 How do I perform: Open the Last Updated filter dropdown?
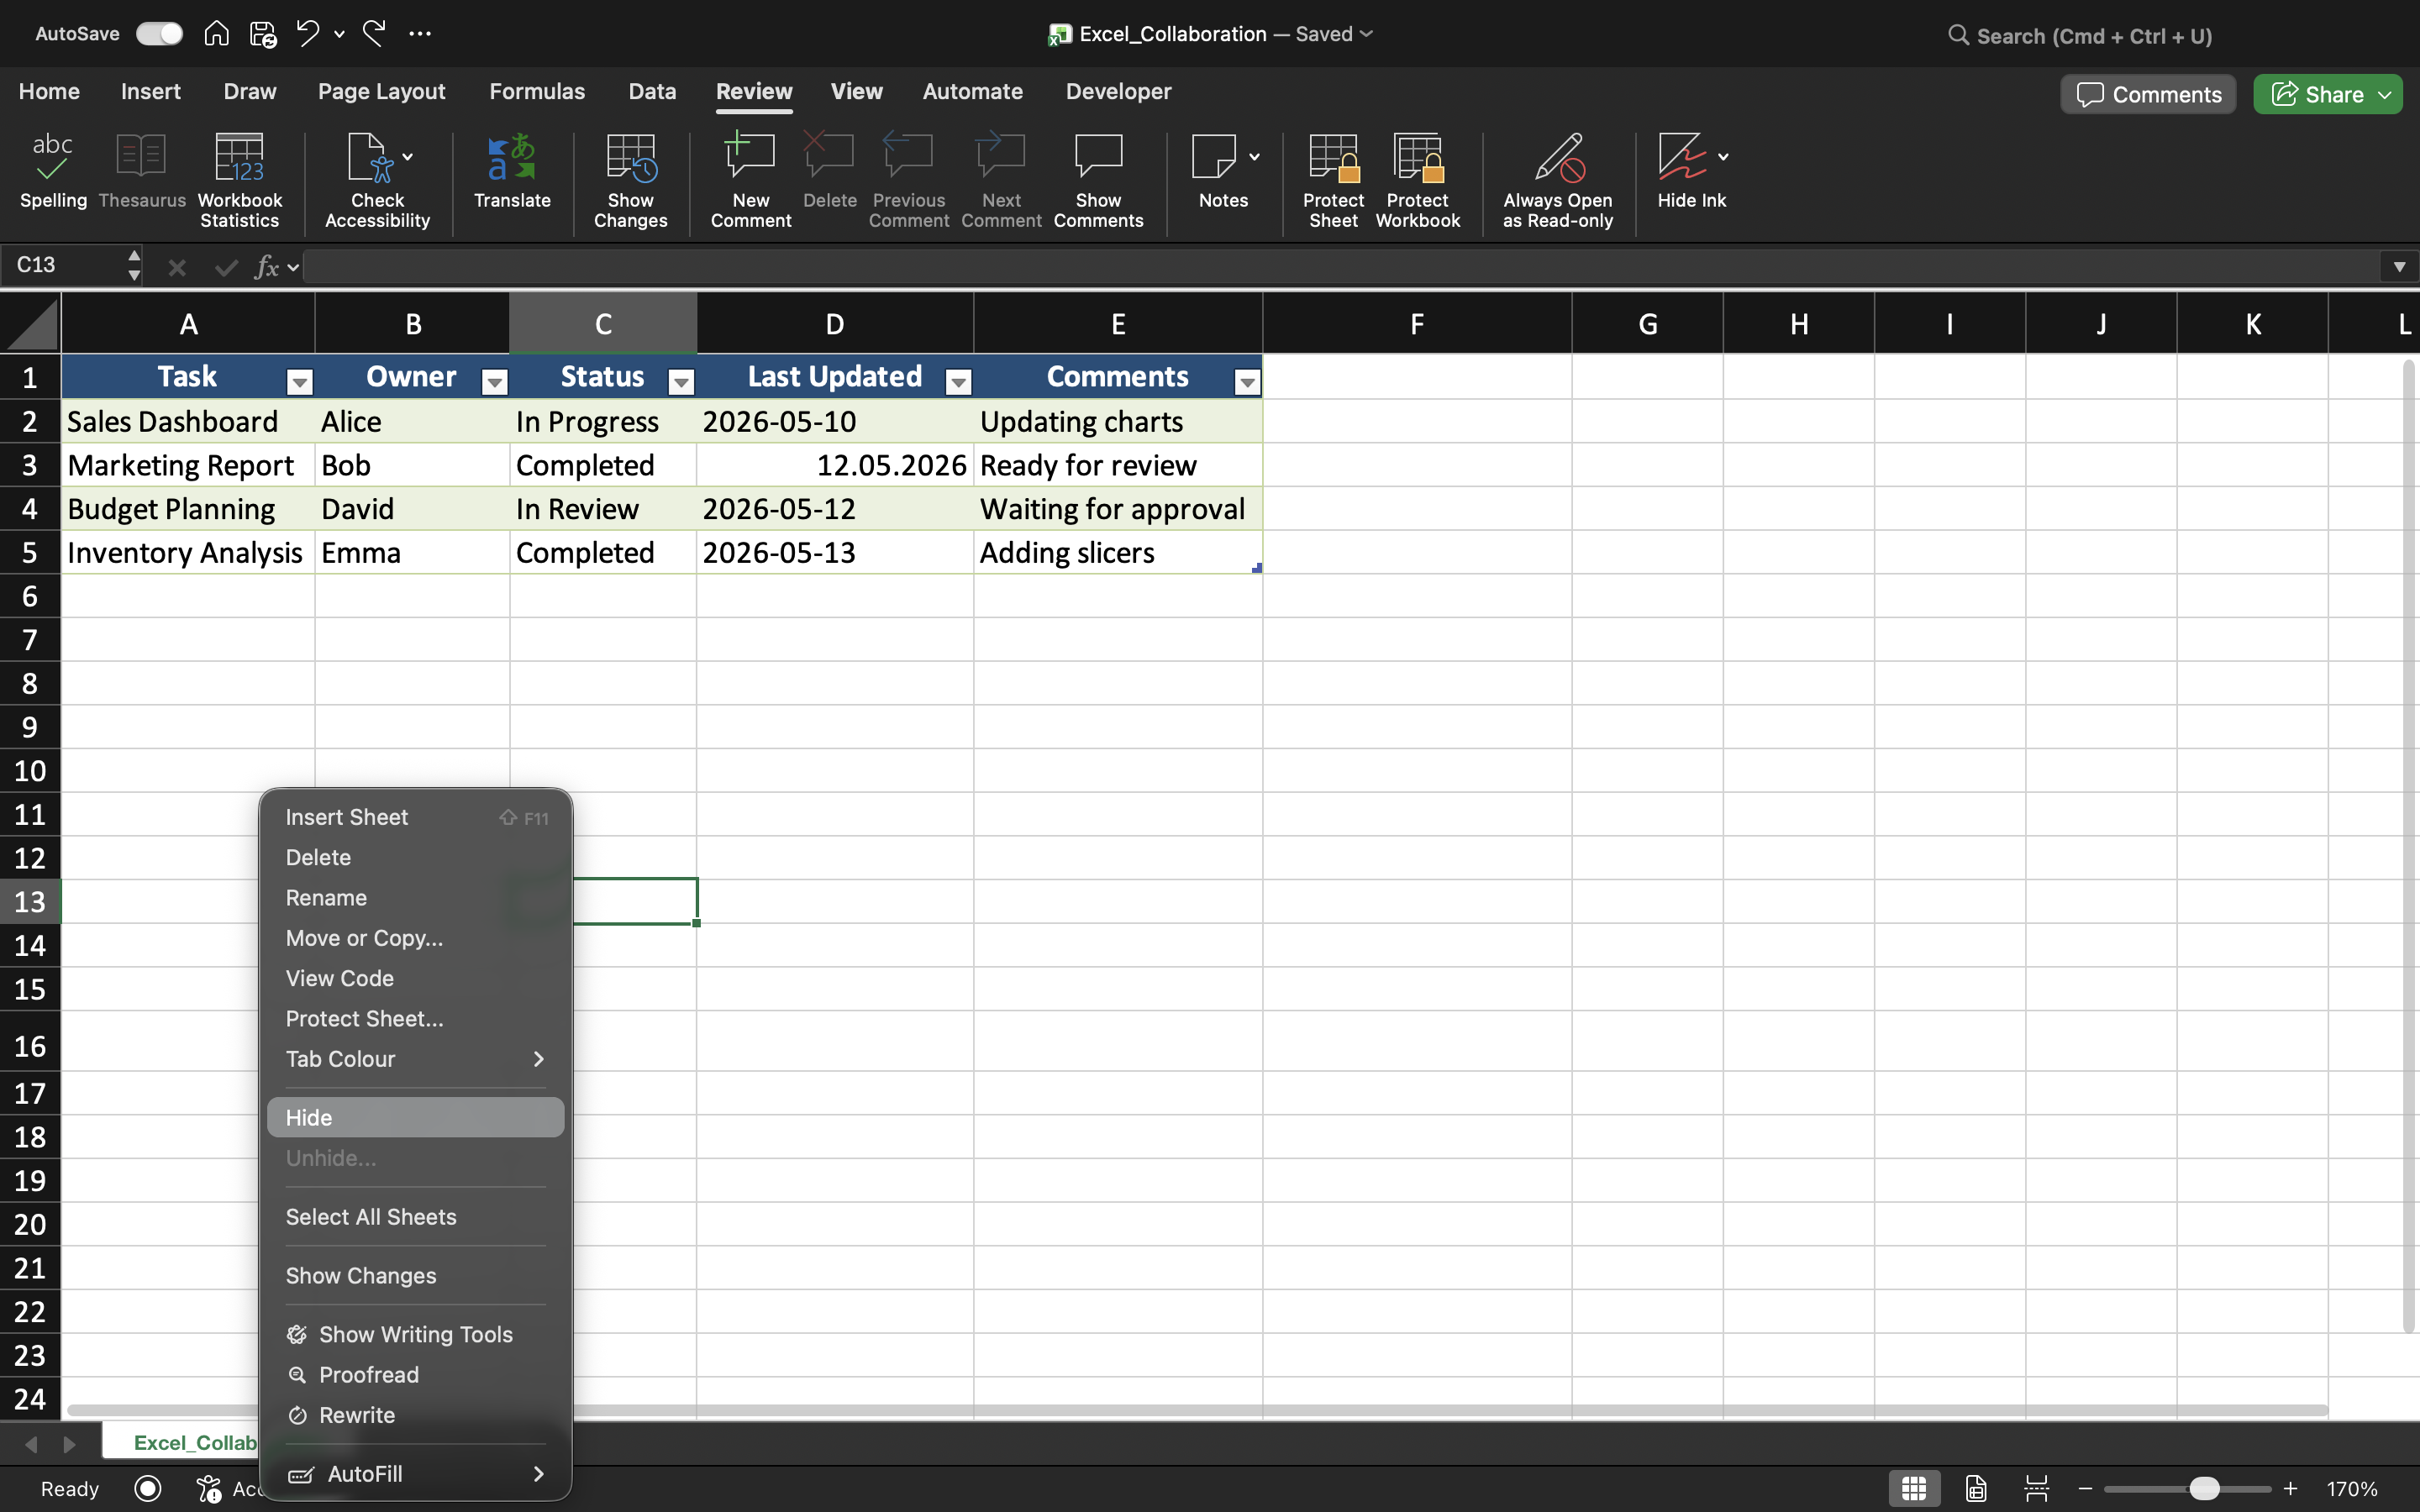tap(959, 381)
